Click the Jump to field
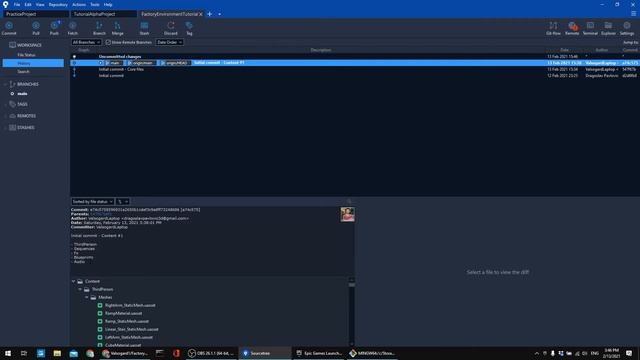Image resolution: width=640 pixels, height=360 pixels. point(631,42)
